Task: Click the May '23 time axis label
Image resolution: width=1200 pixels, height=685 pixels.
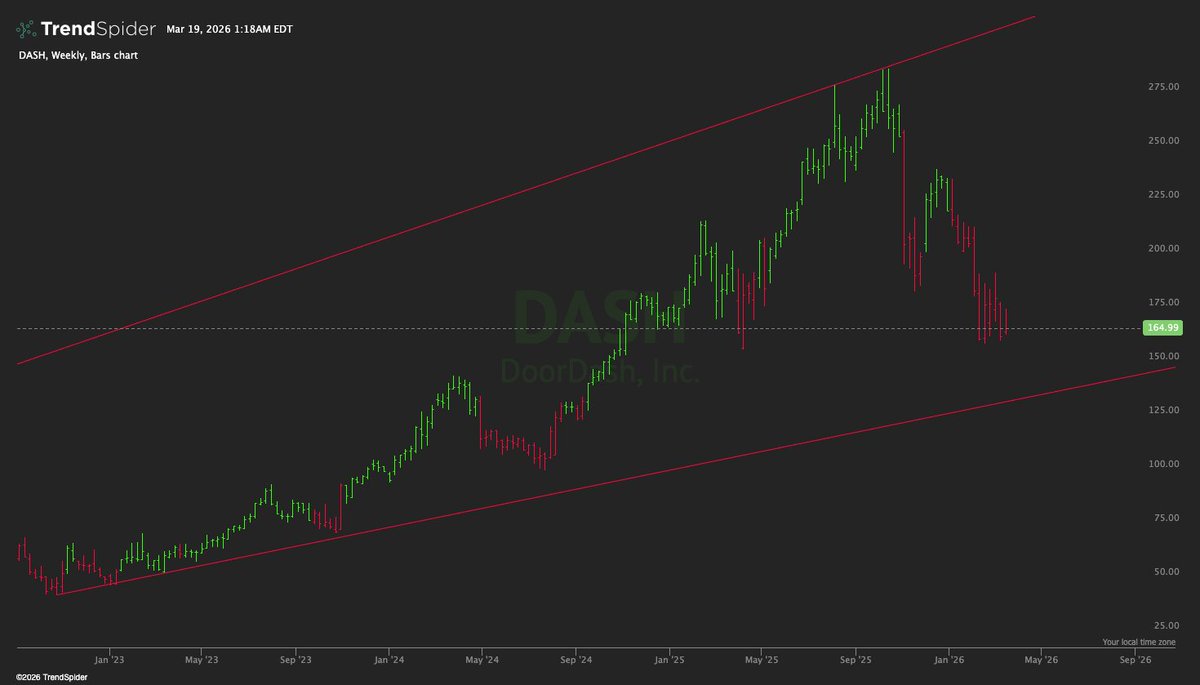Action: pyautogui.click(x=202, y=660)
